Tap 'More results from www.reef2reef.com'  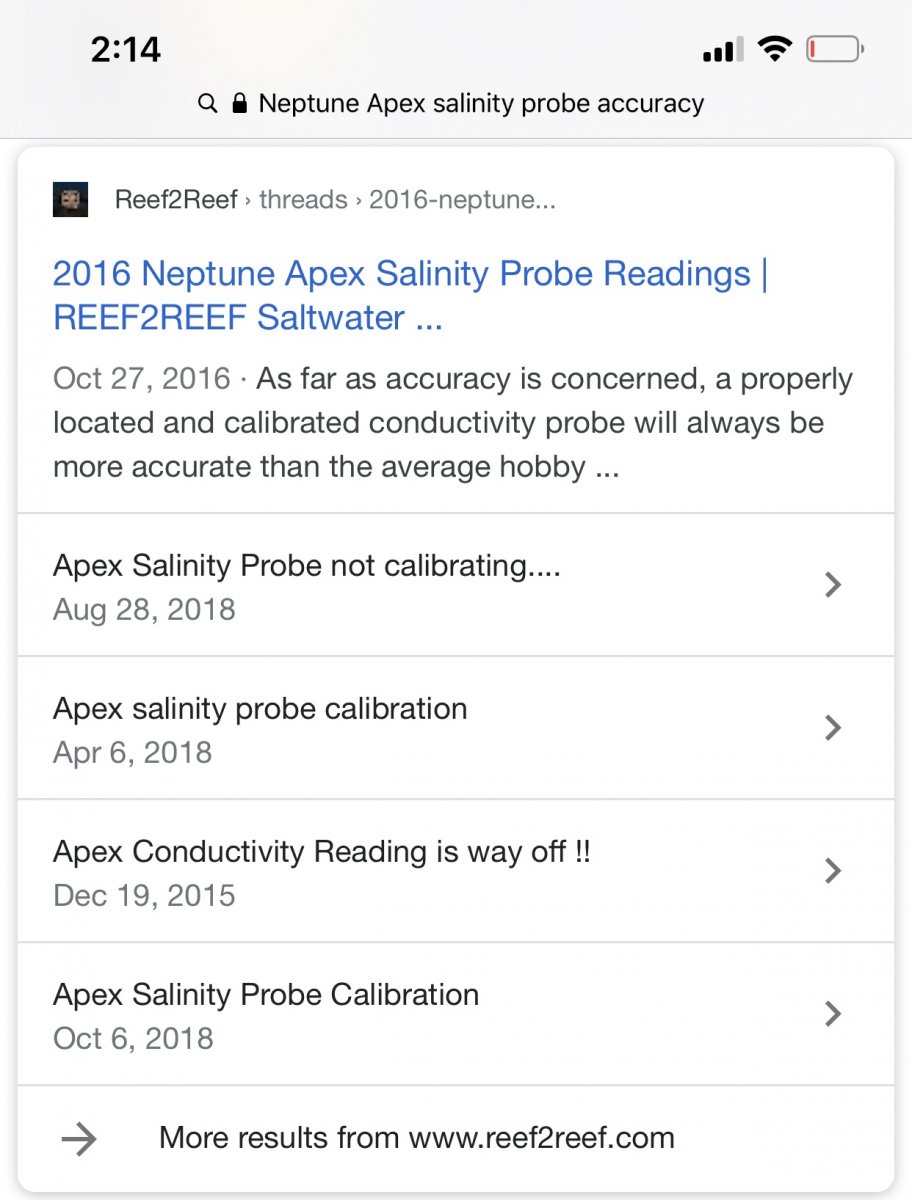[416, 1138]
